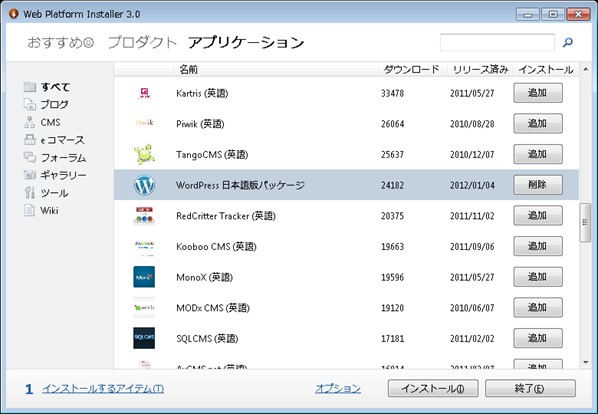Click the CMS category icon
The height and width of the screenshot is (414, 598).
30,122
